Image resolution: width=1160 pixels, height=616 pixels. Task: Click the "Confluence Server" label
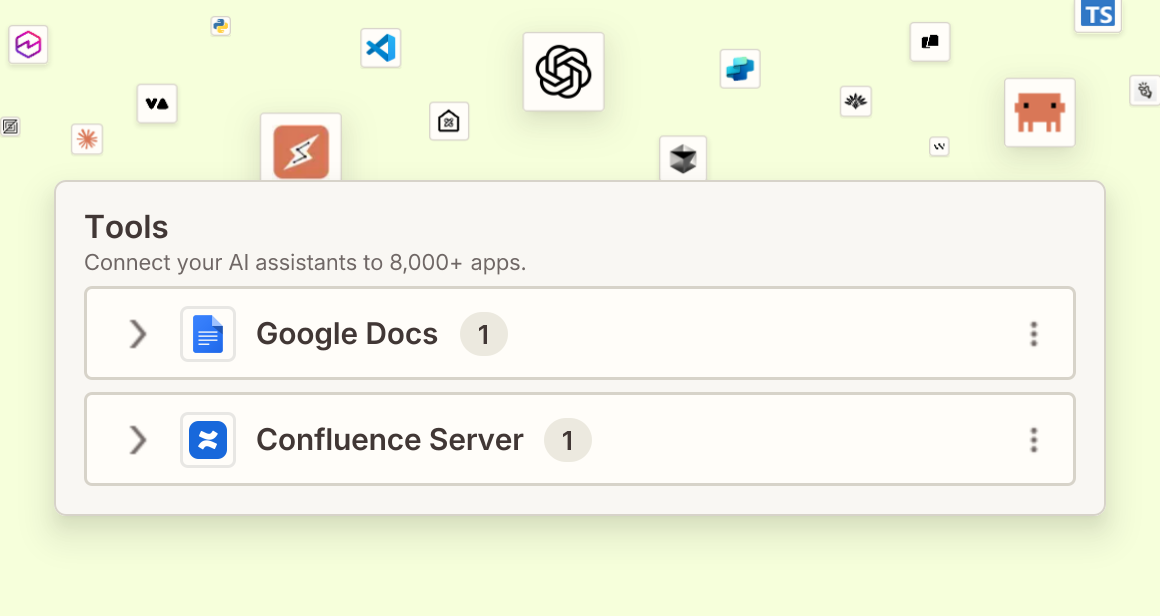(390, 440)
